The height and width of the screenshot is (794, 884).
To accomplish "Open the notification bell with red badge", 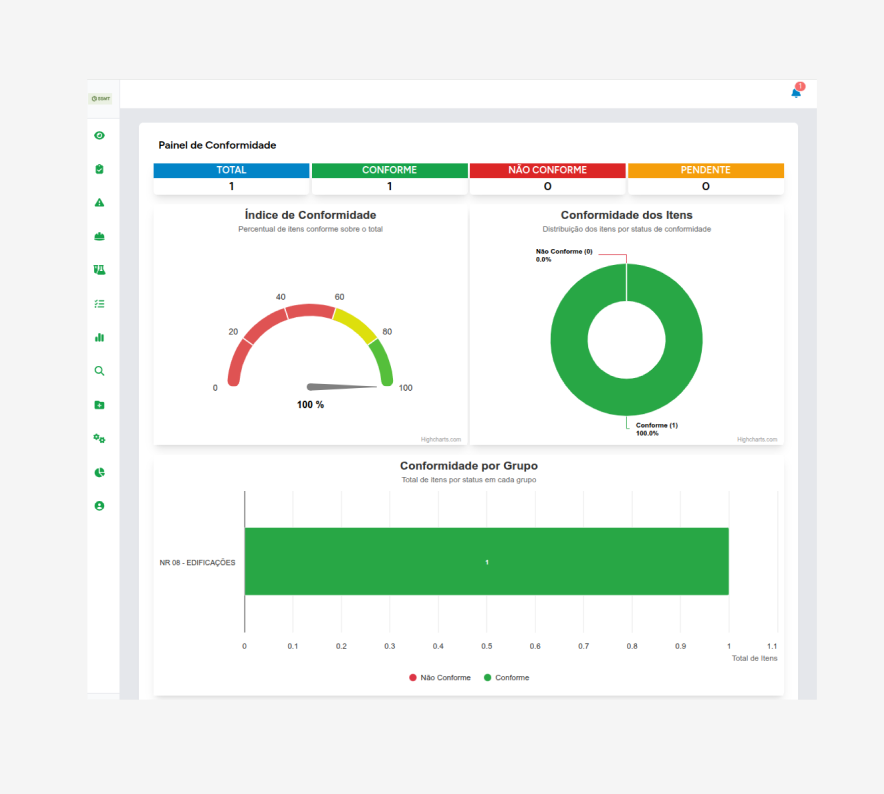I will click(797, 91).
